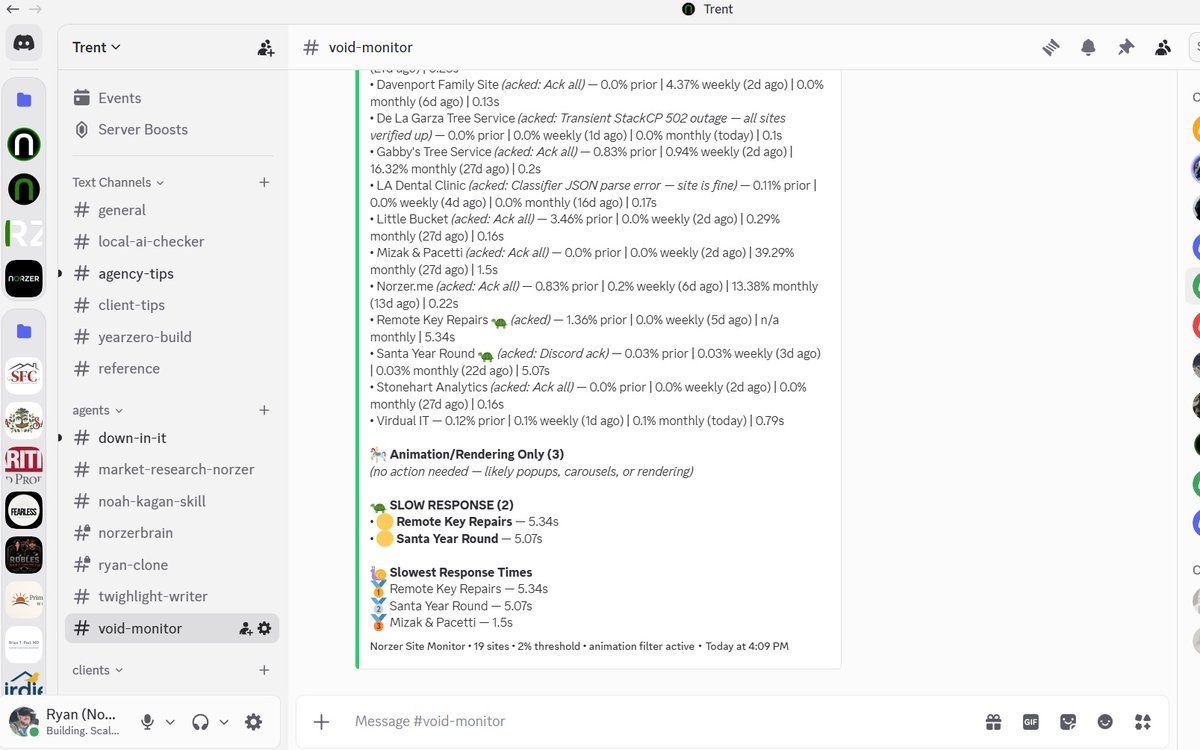Viewport: 1200px width, 750px height.
Task: Mute microphone toggle
Action: pos(147,722)
